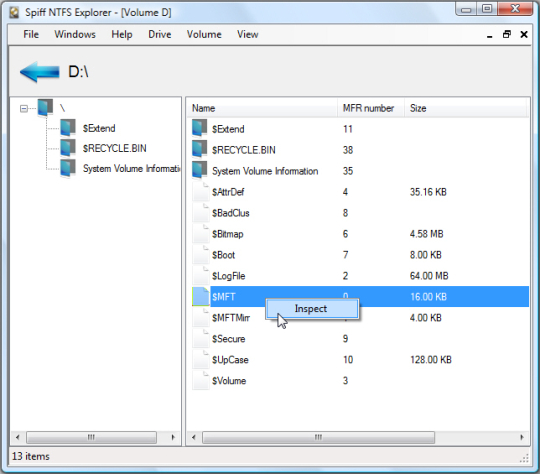Select the $Bitmap file name

[x=228, y=234]
